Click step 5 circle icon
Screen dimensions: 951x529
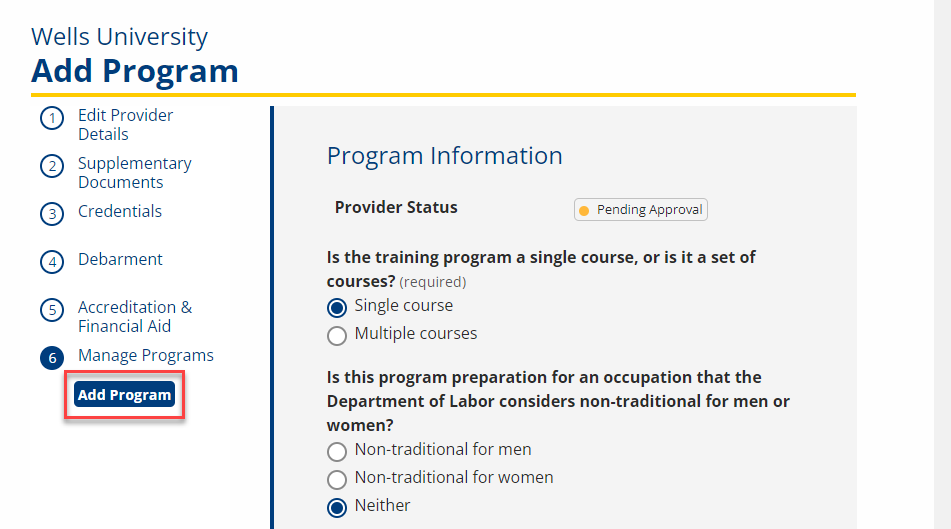tap(52, 310)
